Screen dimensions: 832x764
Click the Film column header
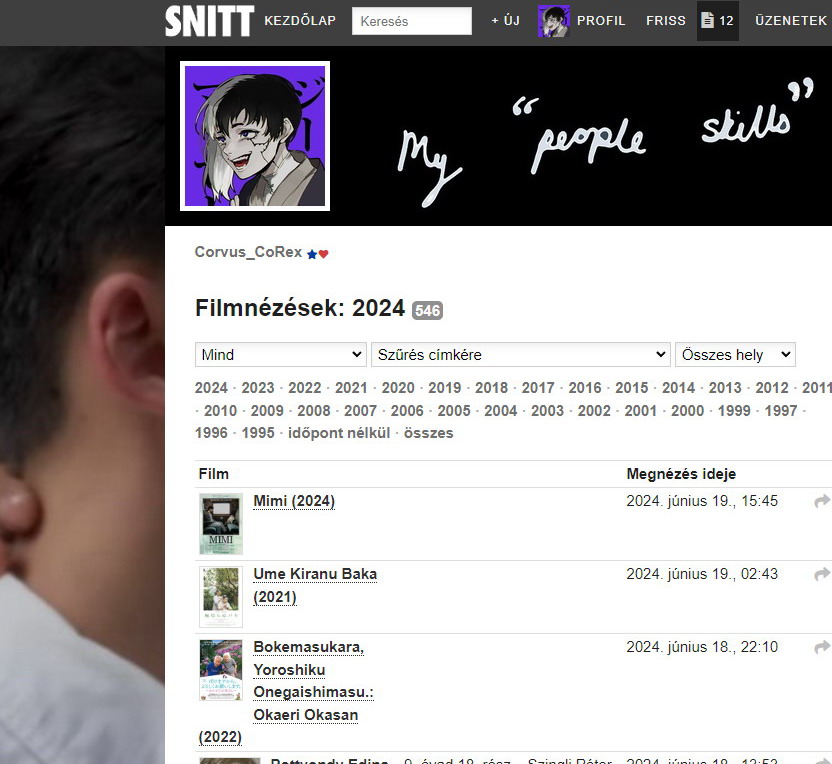[213, 474]
